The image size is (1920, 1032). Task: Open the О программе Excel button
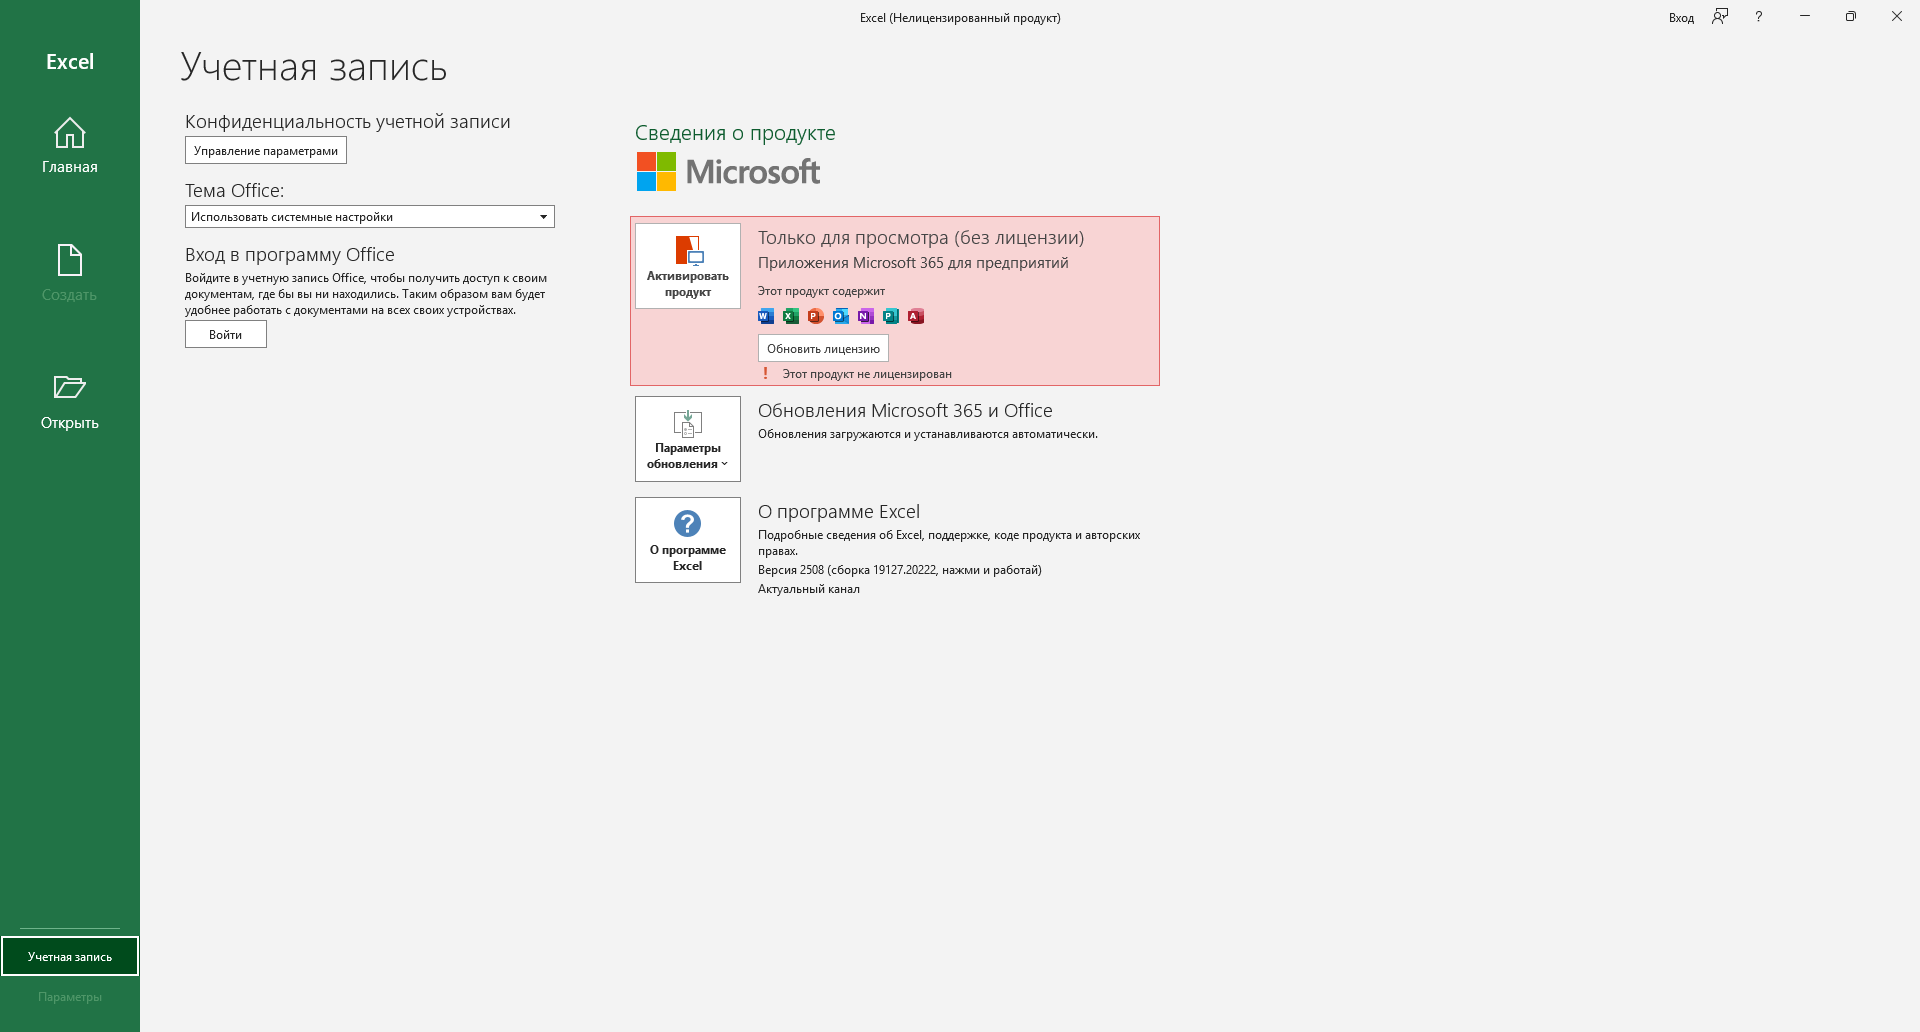coord(688,540)
